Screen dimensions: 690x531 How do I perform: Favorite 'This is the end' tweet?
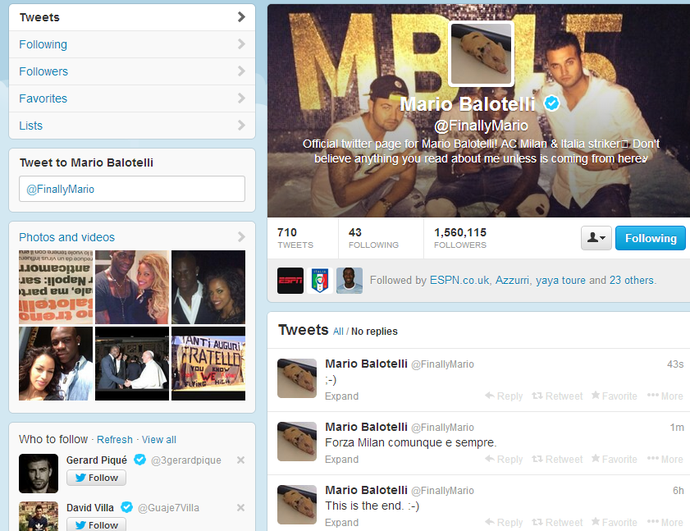point(614,523)
